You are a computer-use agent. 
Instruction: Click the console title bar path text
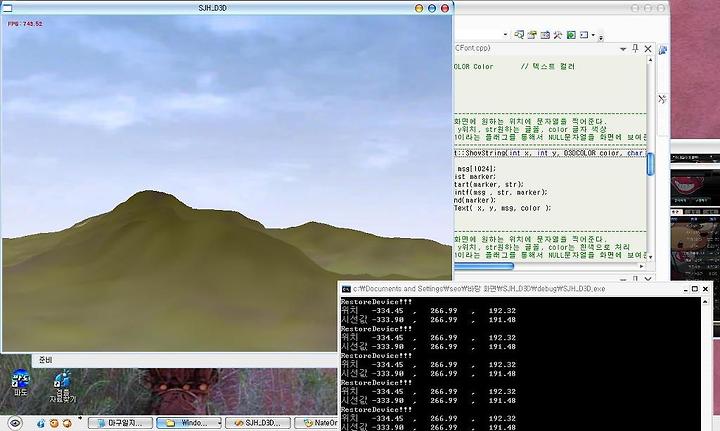pyautogui.click(x=479, y=289)
